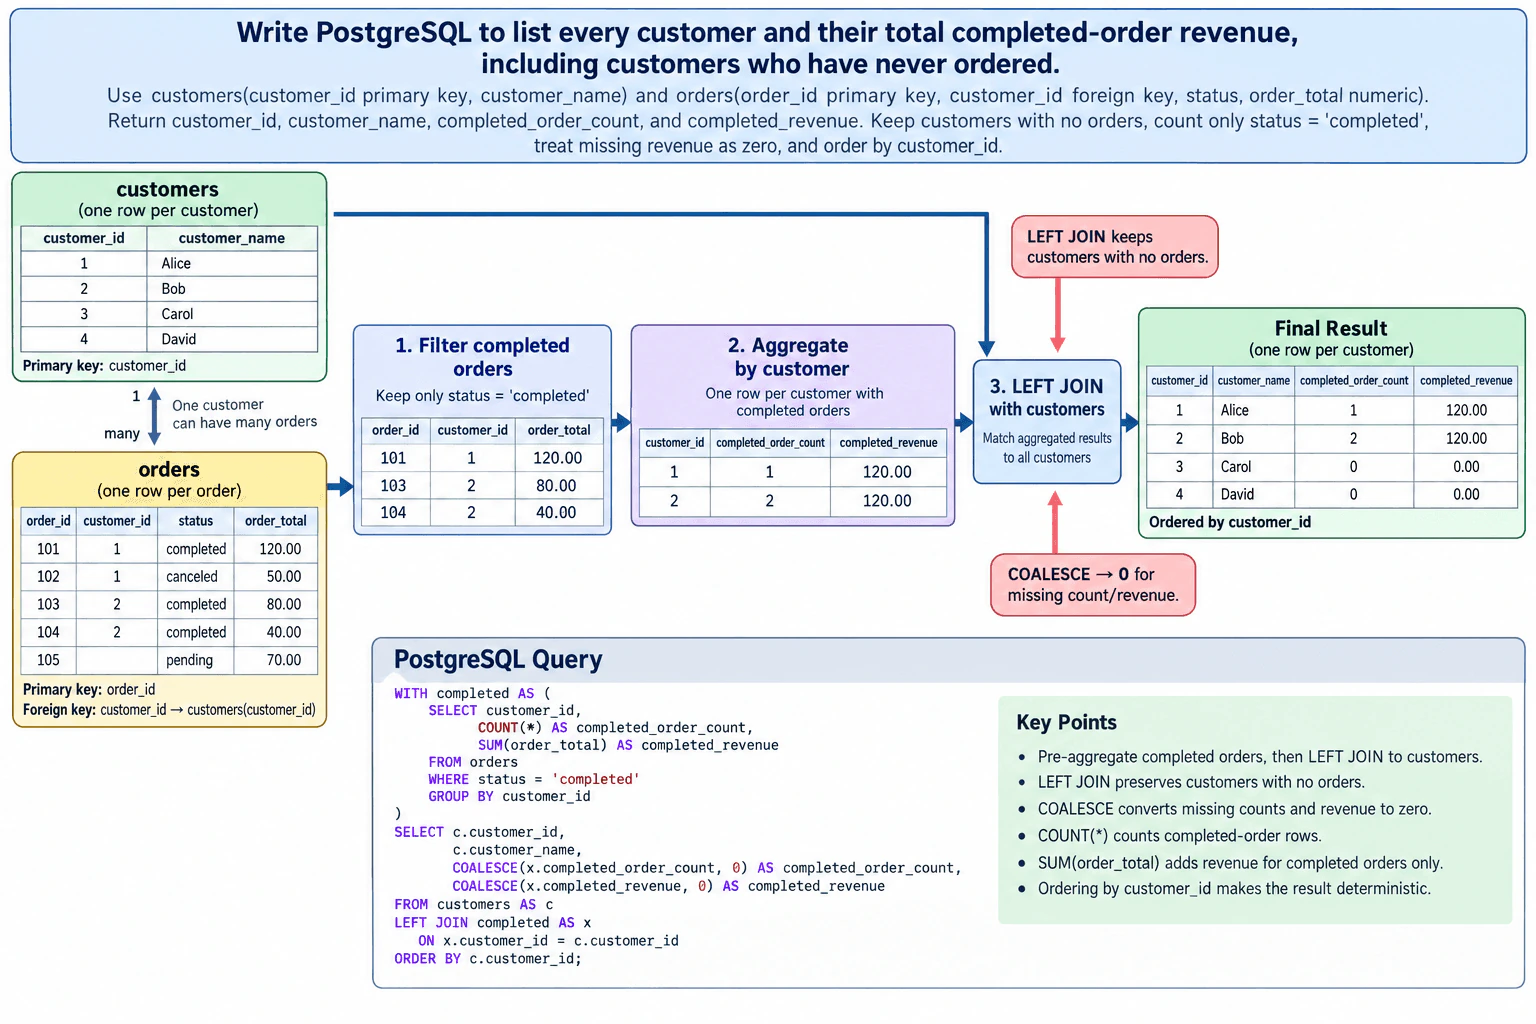Click "completed_order_count" header in Final Result table
1536x1024 pixels.
coord(1354,381)
